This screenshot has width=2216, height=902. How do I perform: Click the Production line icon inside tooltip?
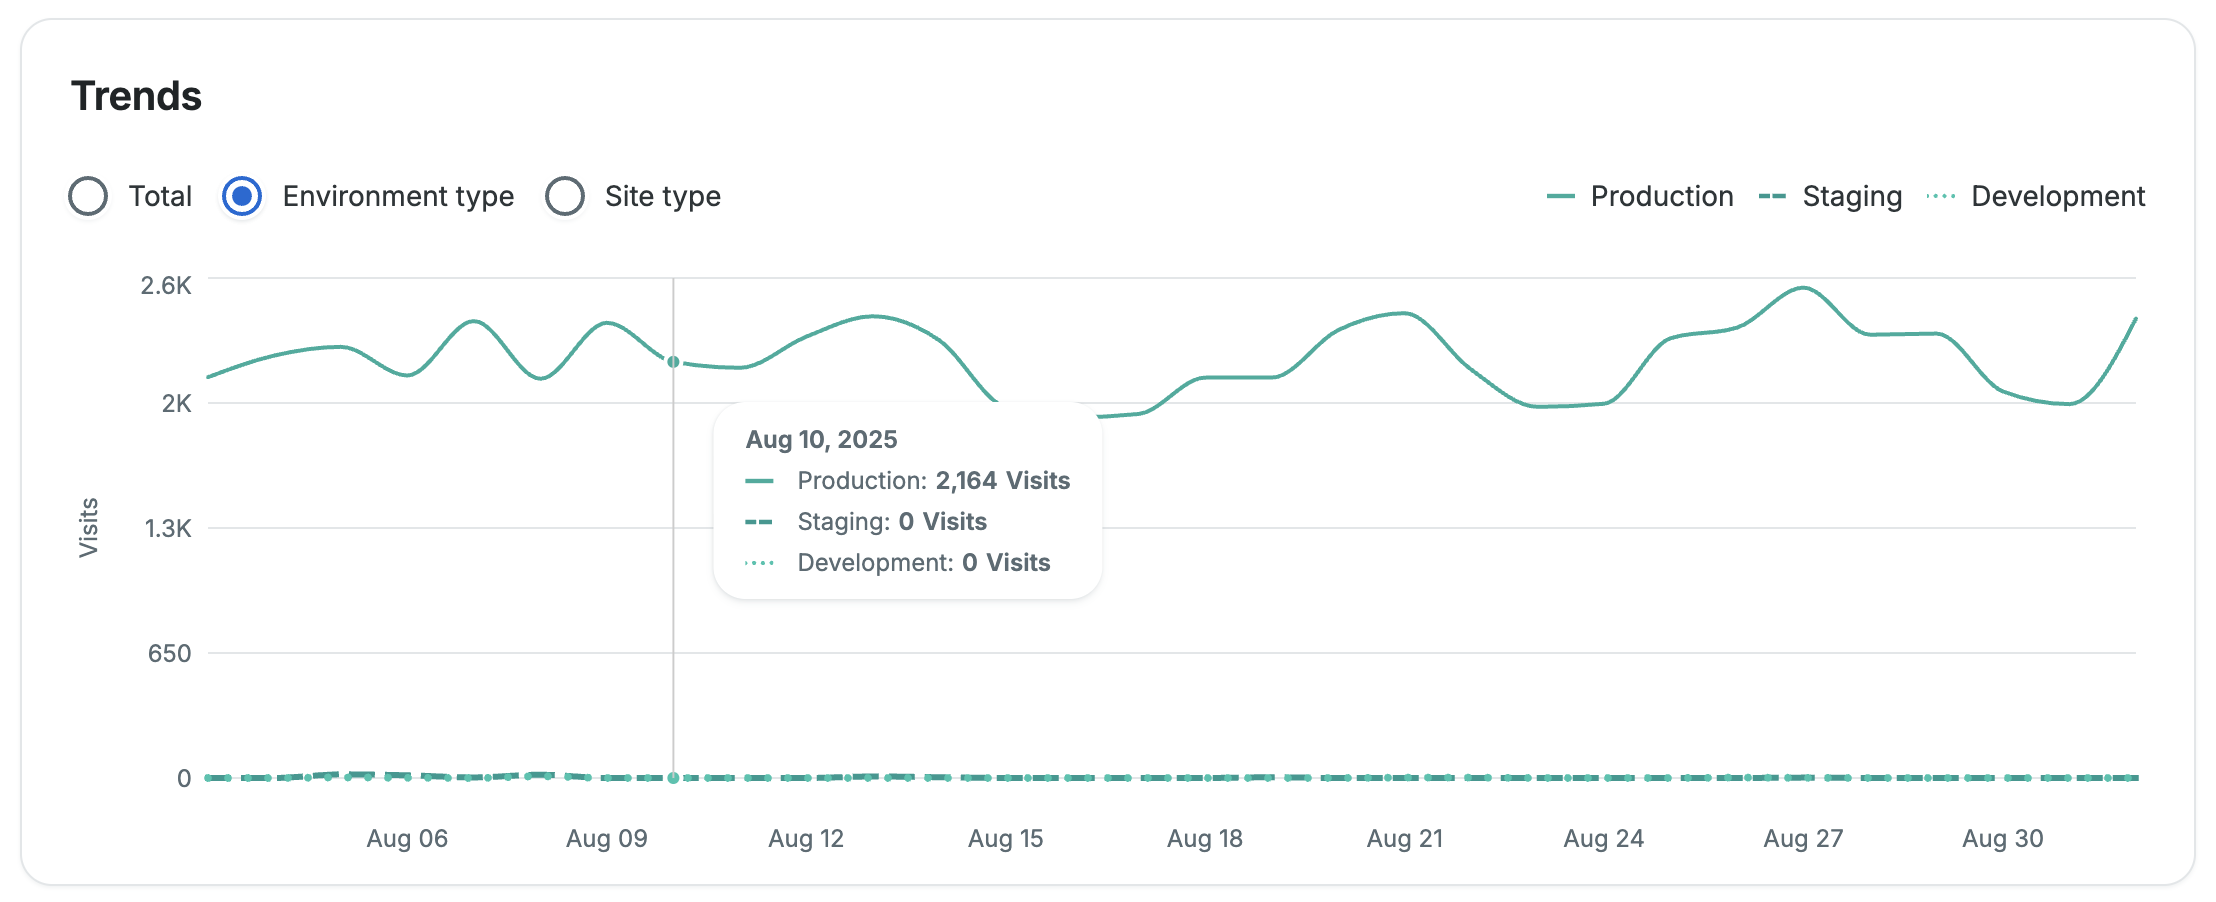click(x=760, y=481)
